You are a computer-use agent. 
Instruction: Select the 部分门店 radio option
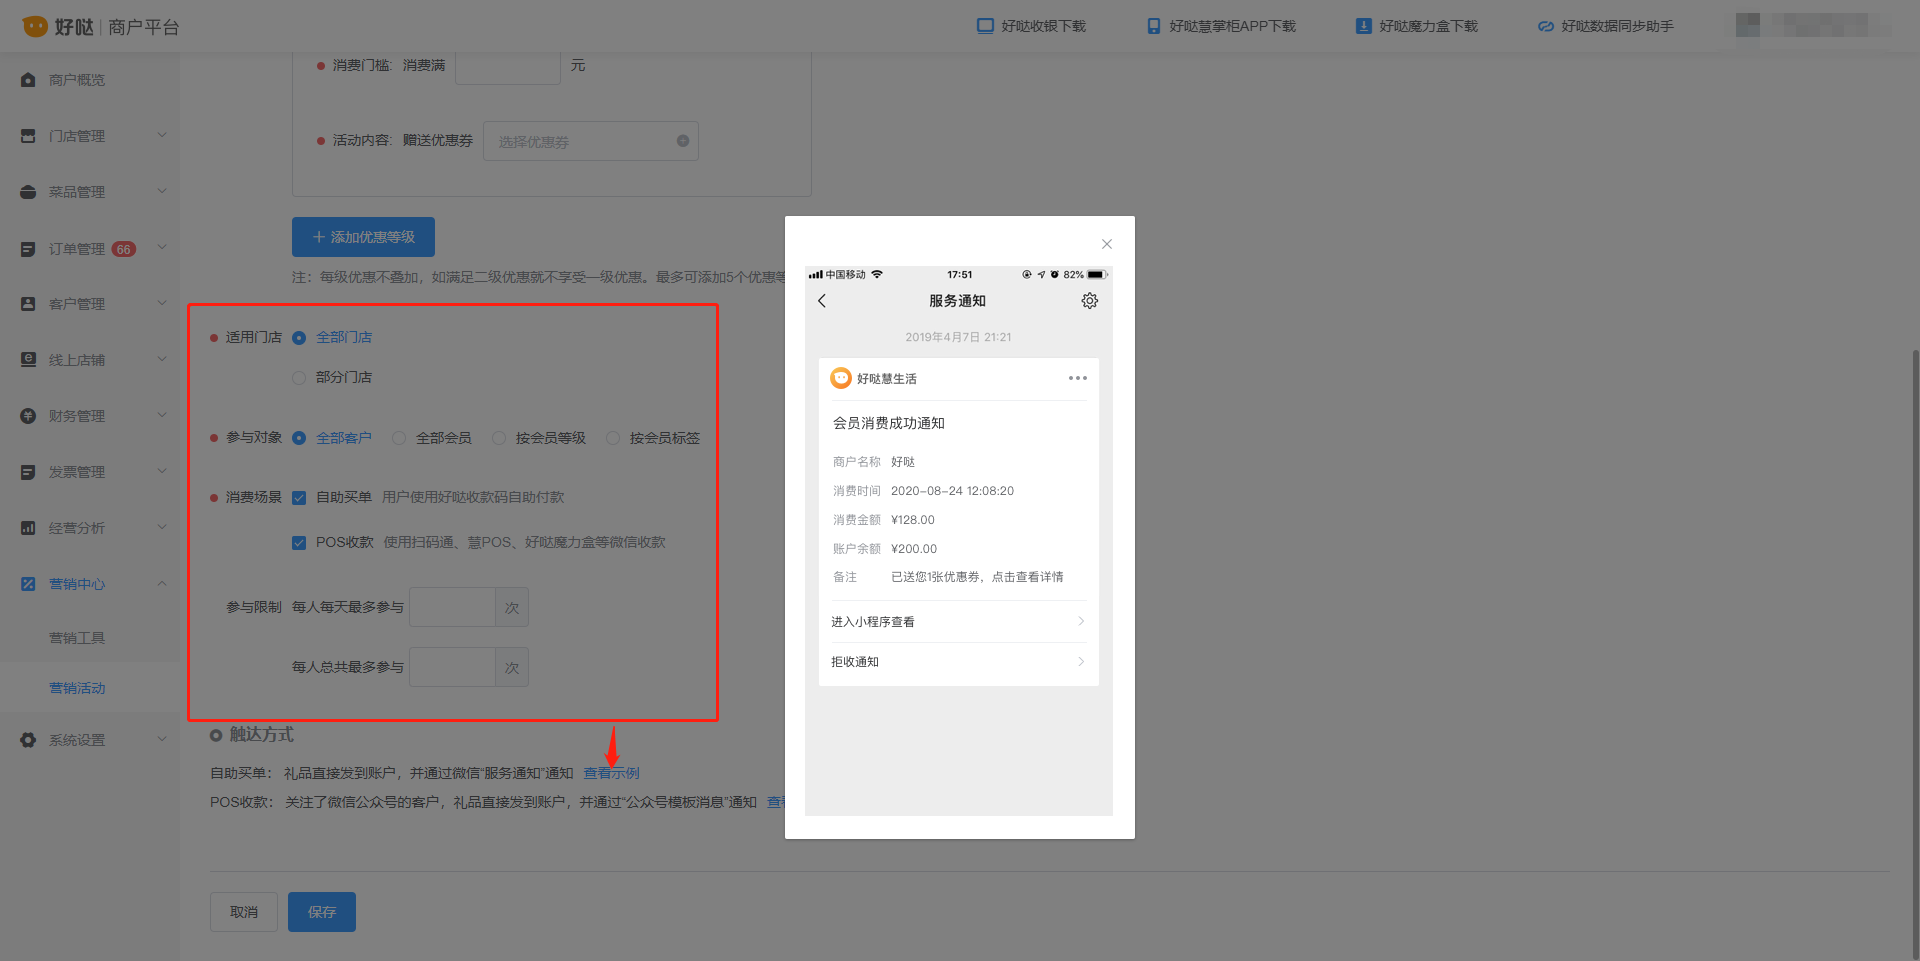tap(299, 378)
